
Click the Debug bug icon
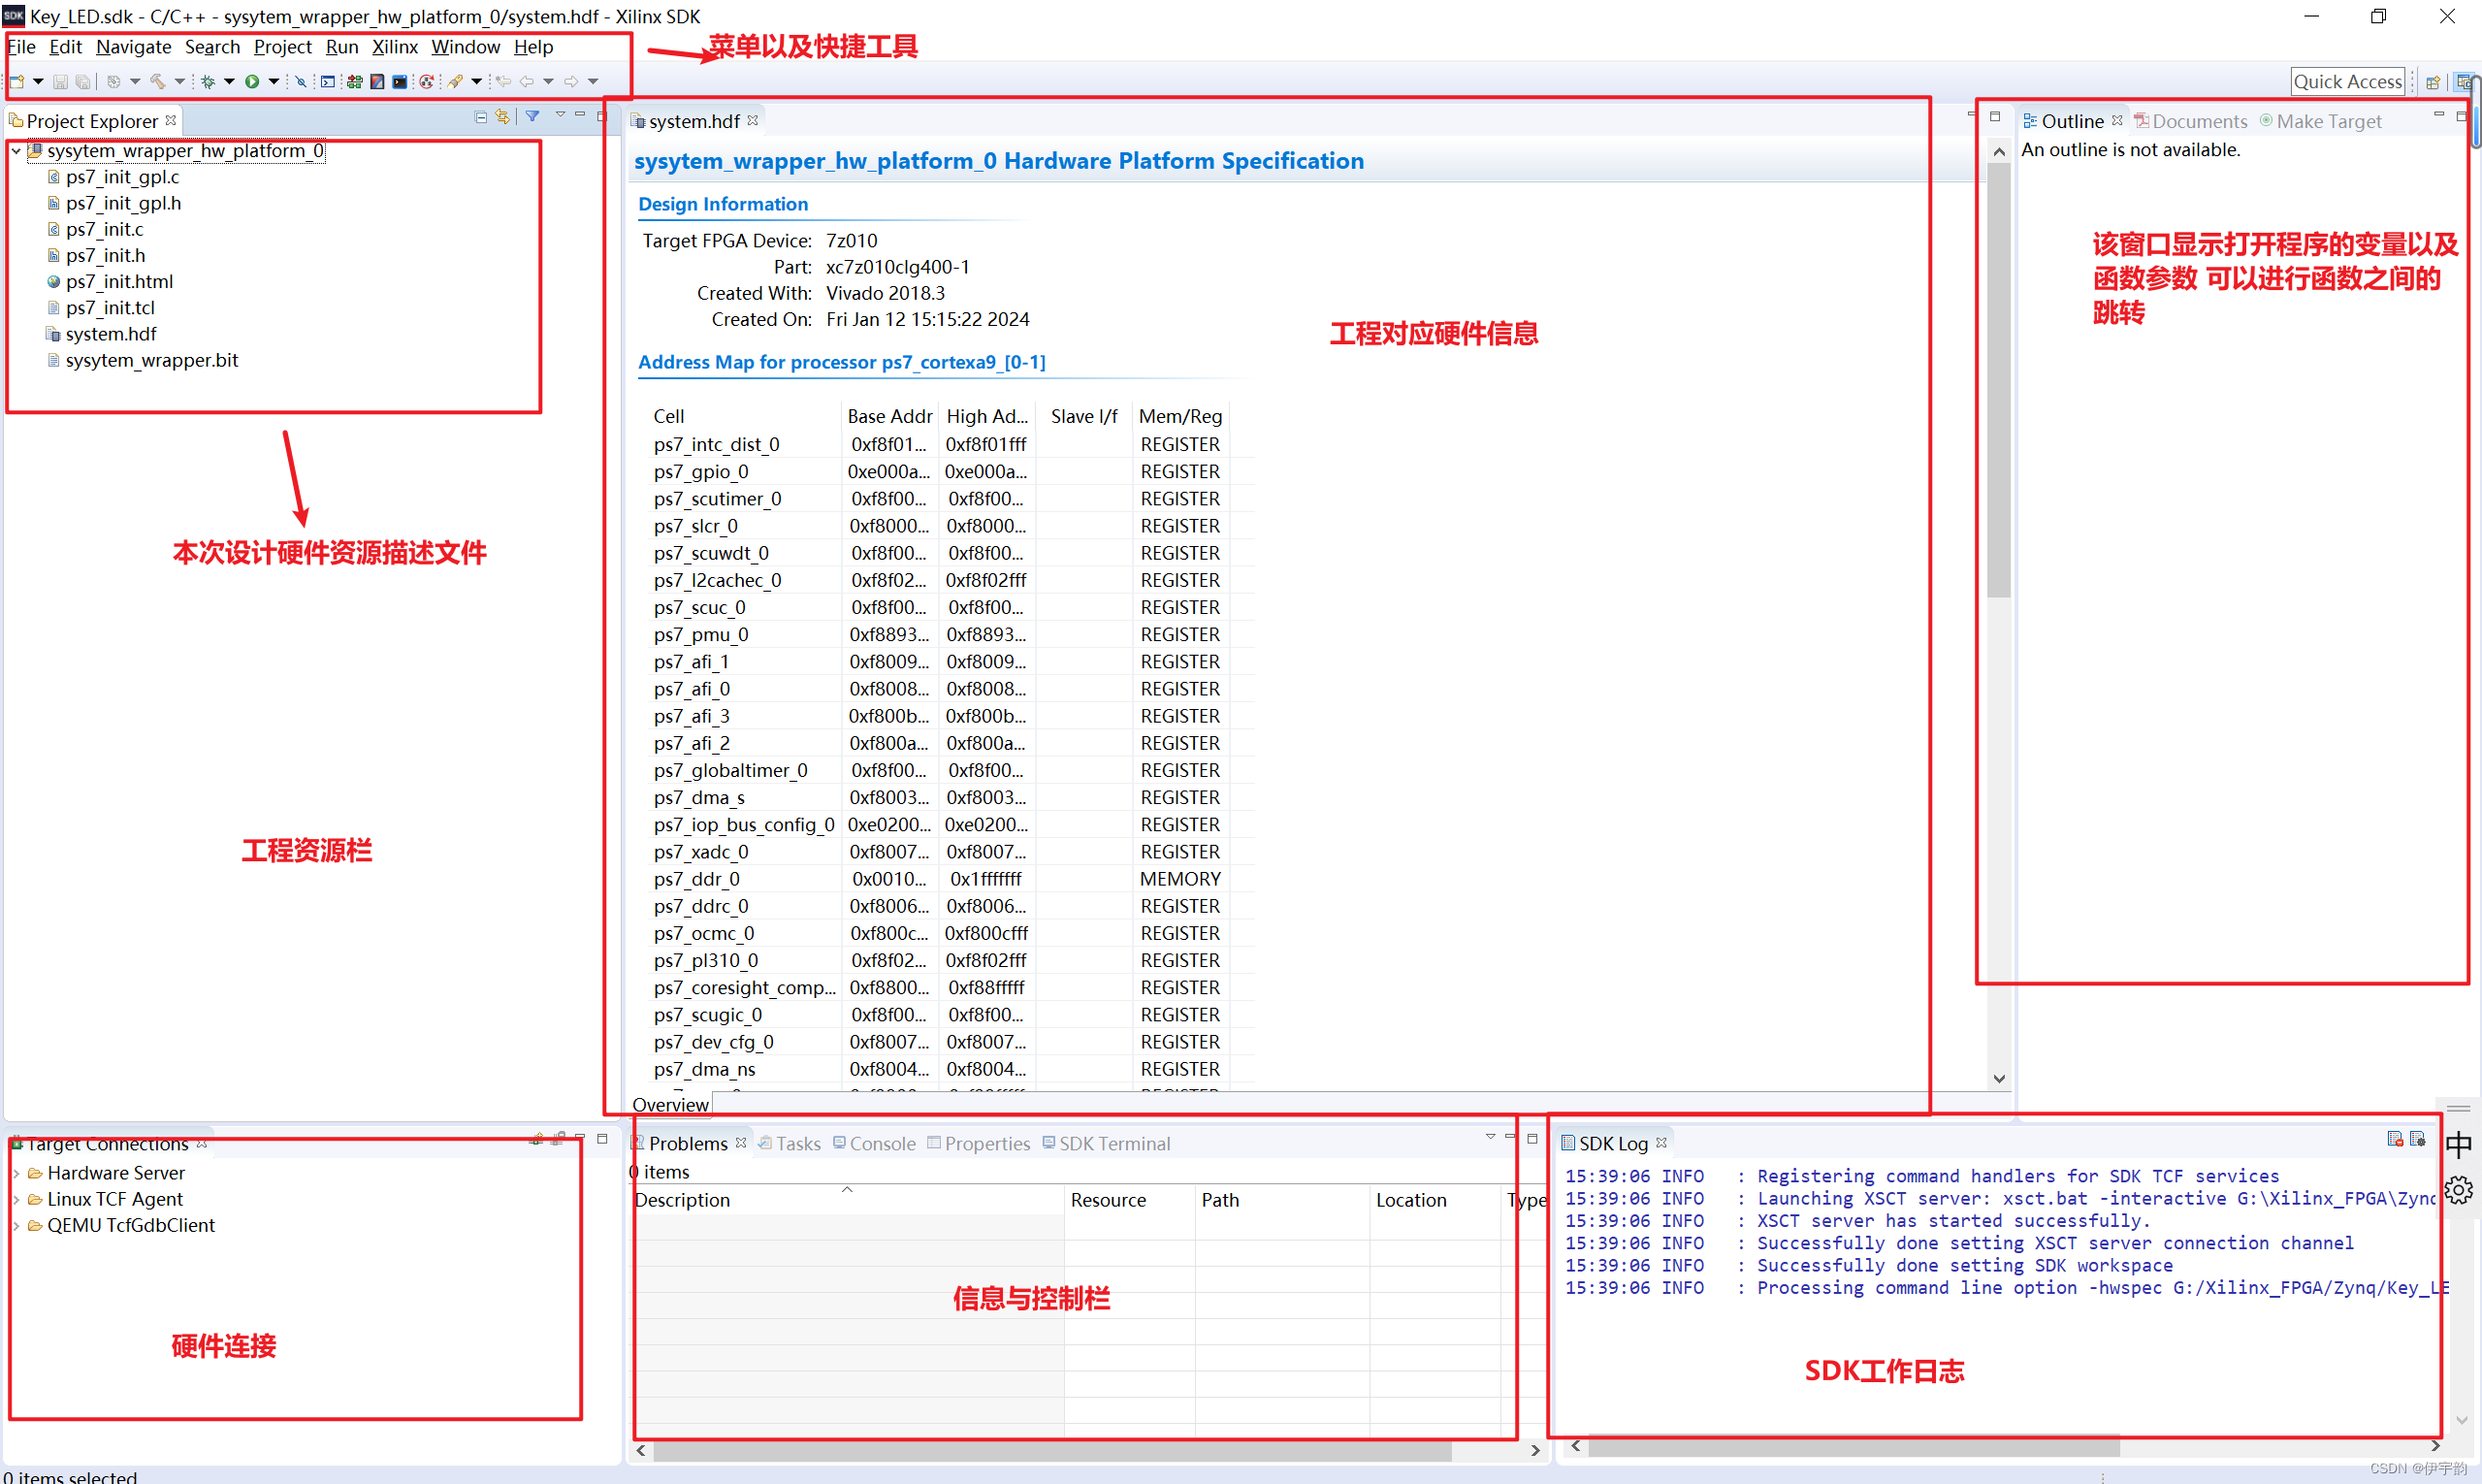208,81
